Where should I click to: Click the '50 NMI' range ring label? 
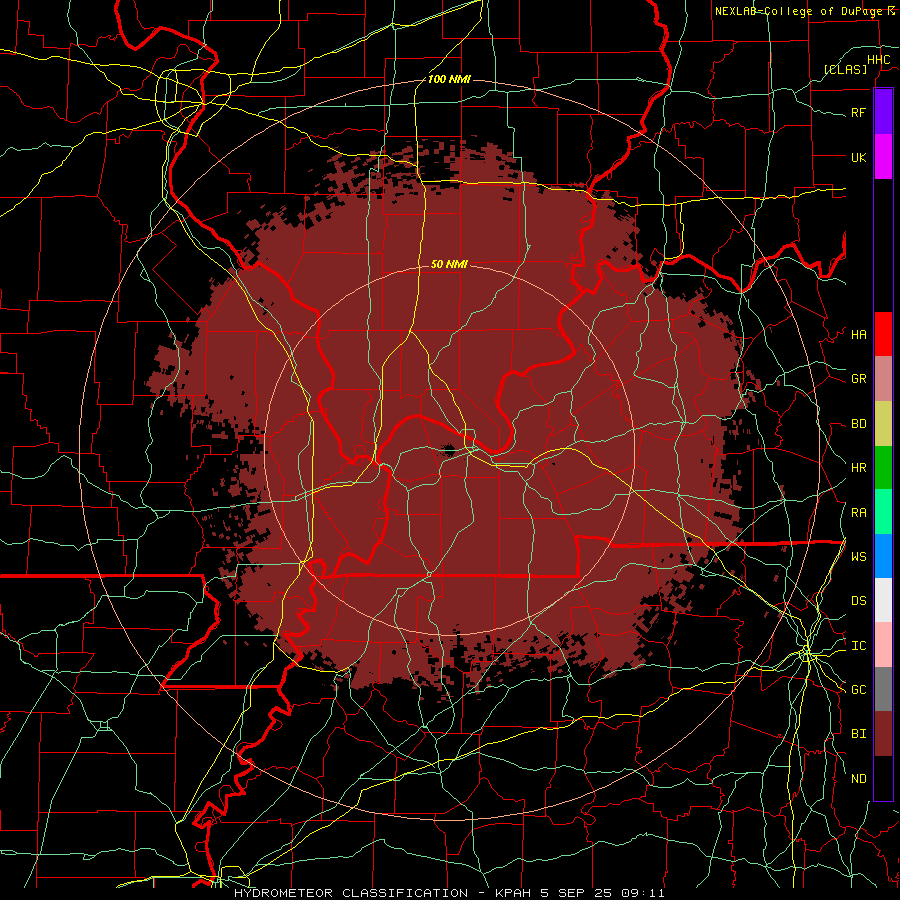coord(449,264)
